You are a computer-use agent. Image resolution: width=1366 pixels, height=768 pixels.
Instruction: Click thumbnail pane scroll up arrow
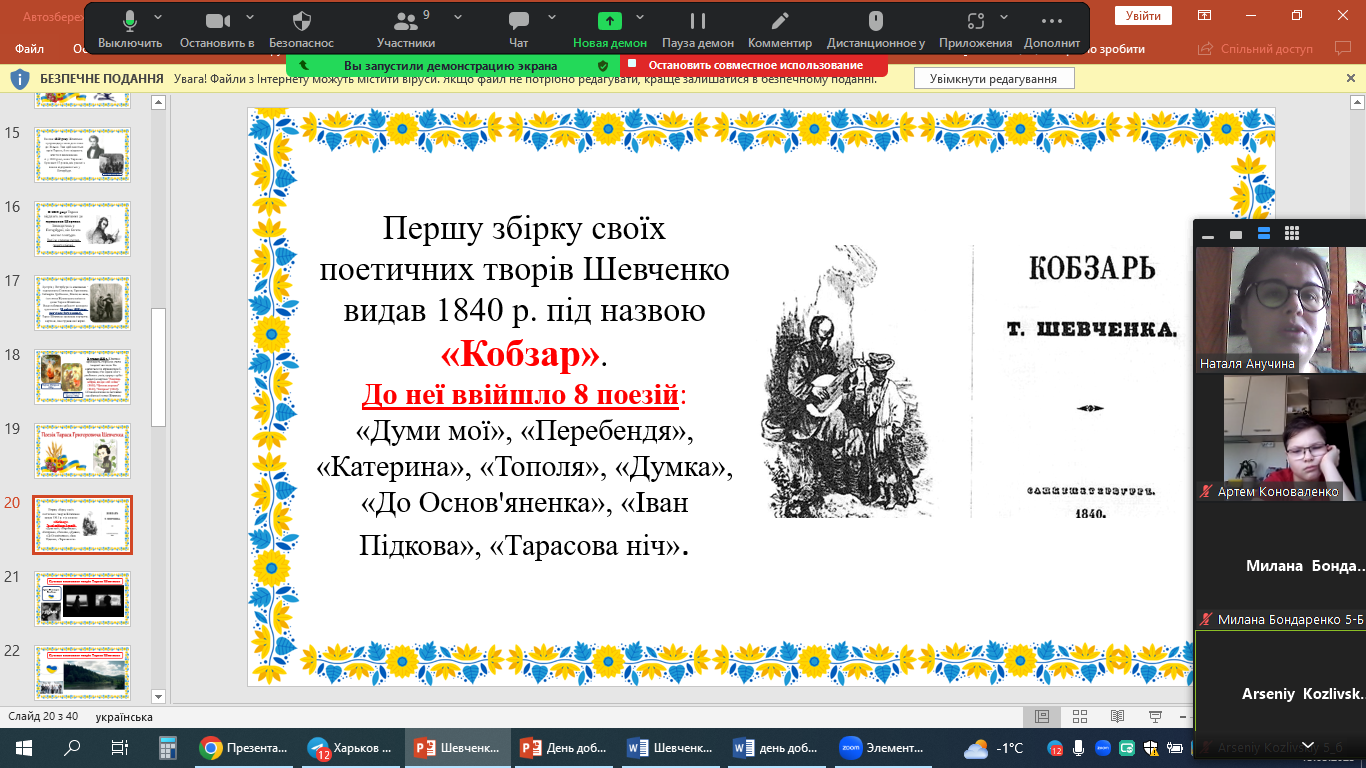(x=158, y=102)
